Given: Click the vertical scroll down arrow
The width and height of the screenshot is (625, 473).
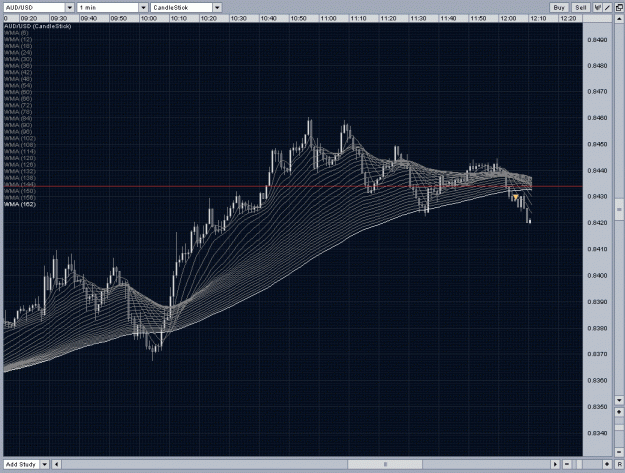Looking at the screenshot, I should [x=619, y=400].
